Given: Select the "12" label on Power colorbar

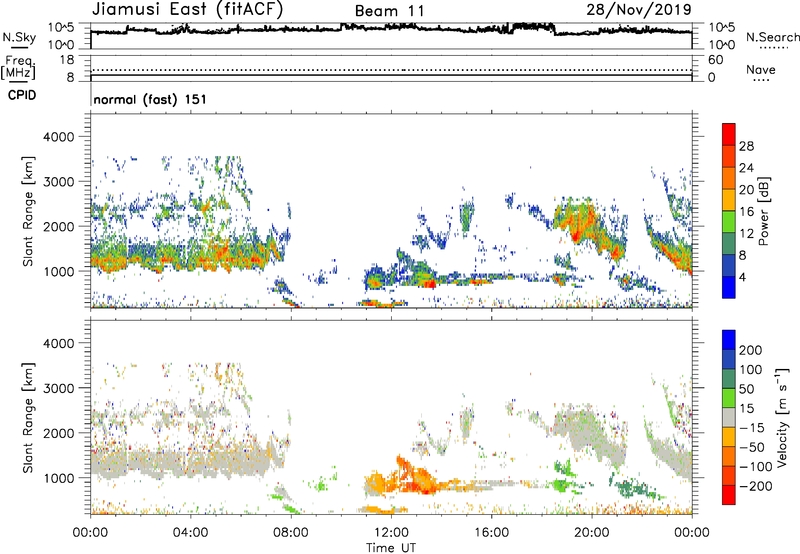Looking at the screenshot, I should click(x=746, y=234).
